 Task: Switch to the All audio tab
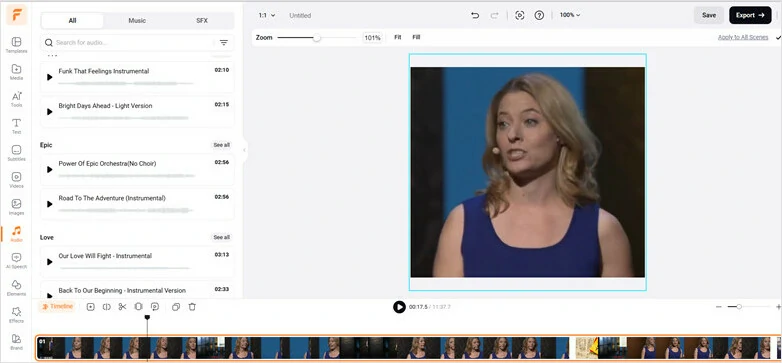click(72, 21)
